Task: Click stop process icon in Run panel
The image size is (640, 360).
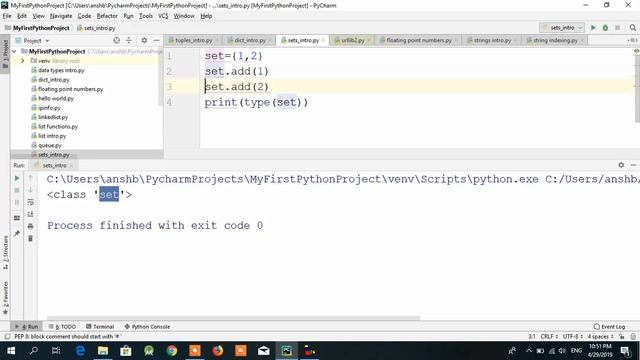Action: (17, 190)
